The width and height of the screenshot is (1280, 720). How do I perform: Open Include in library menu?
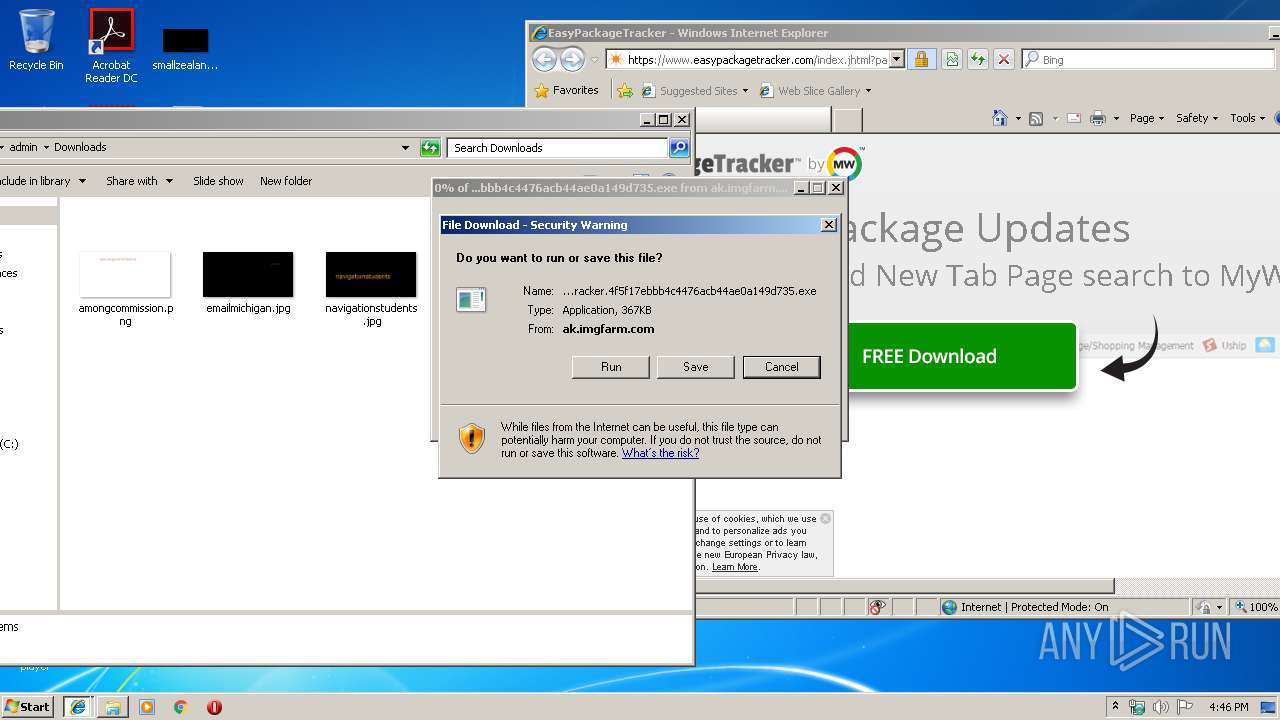(x=43, y=181)
